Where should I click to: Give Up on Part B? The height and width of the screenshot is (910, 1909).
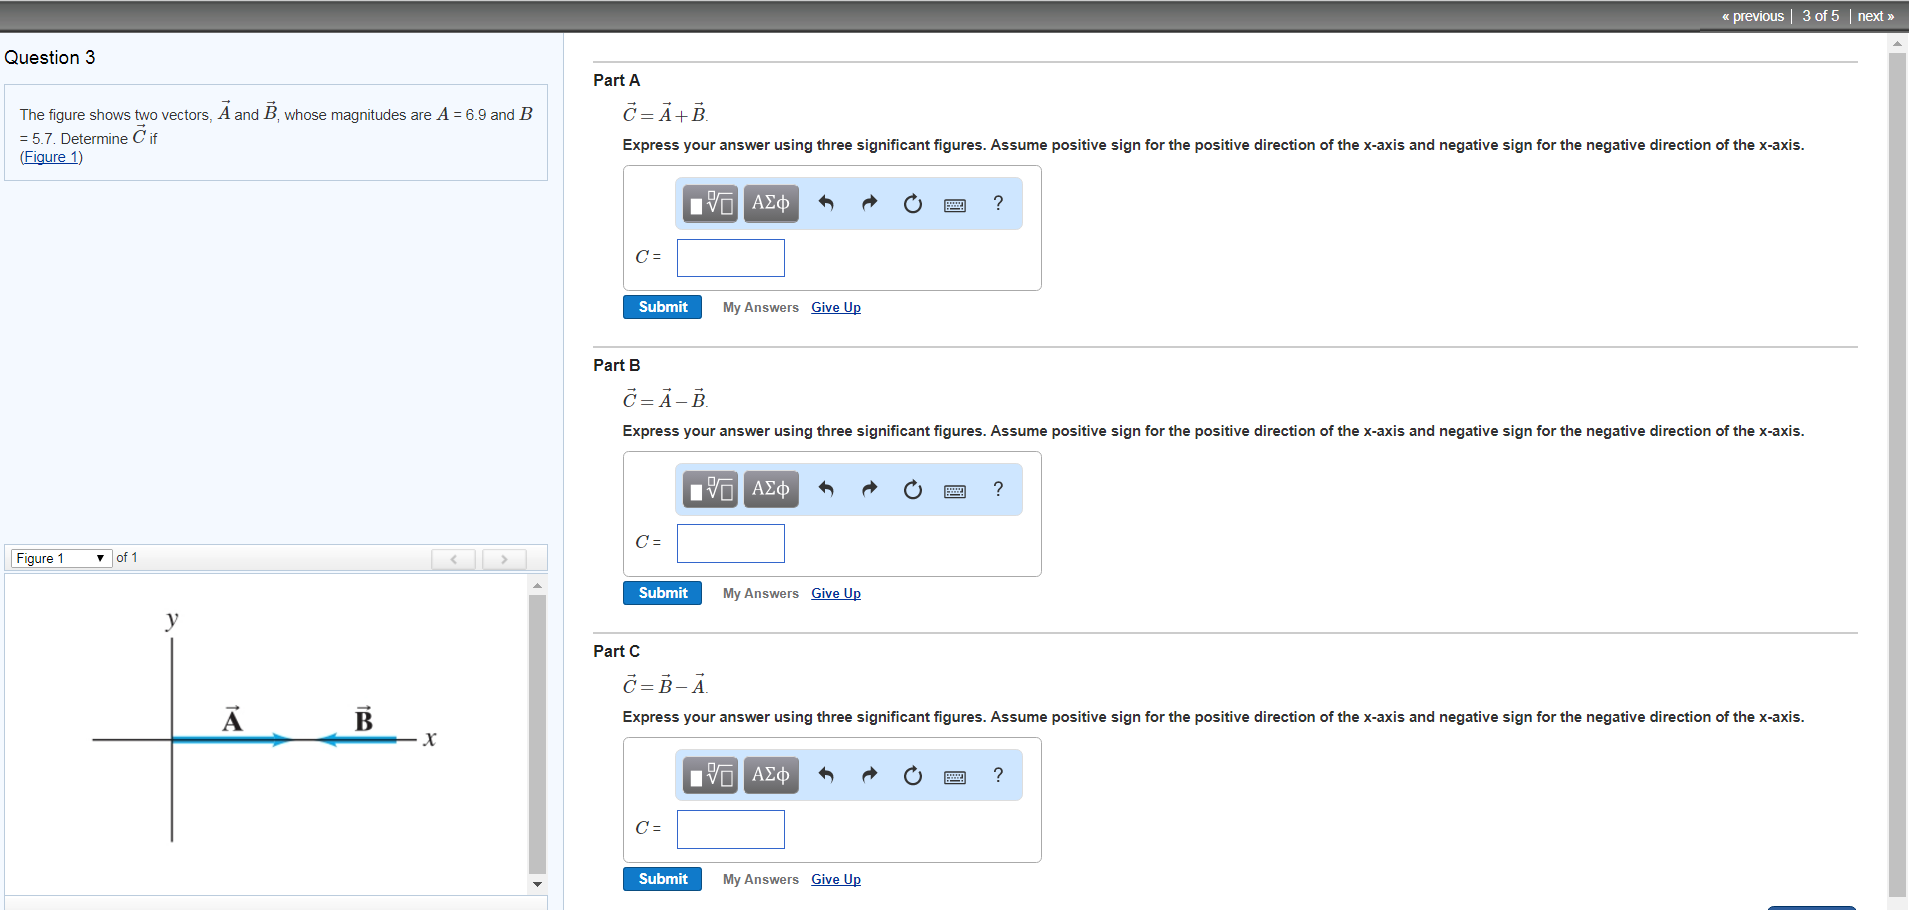click(835, 593)
